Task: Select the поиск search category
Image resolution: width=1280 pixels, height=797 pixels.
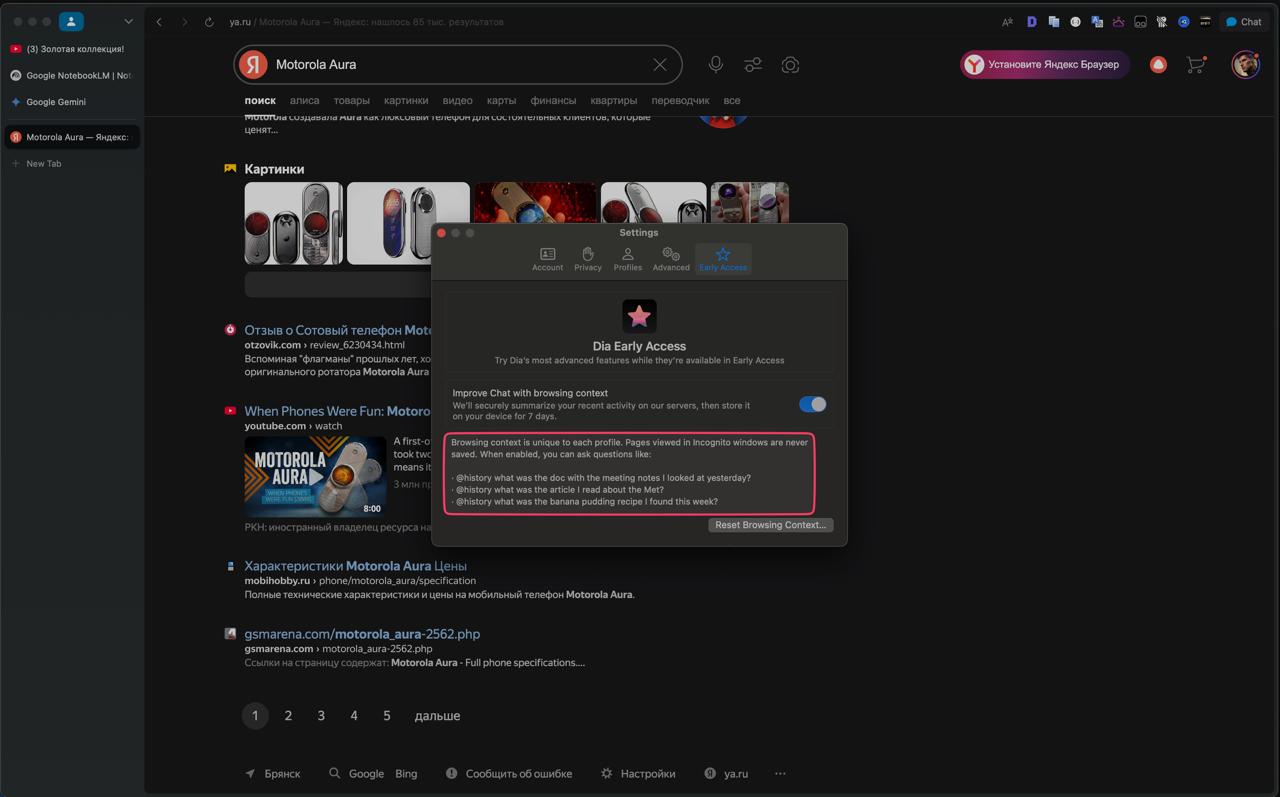Action: [x=260, y=101]
